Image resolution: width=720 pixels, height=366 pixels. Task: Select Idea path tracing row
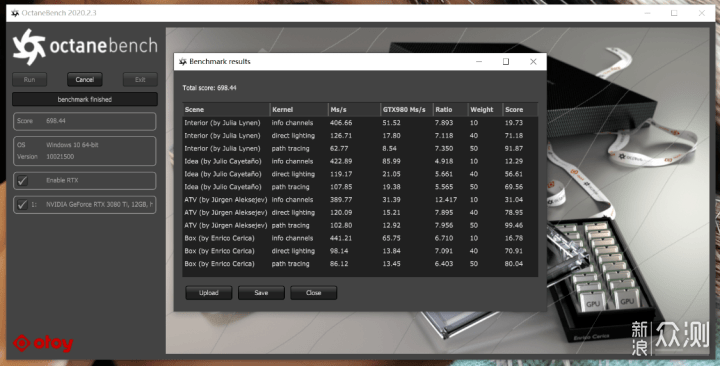click(x=360, y=187)
